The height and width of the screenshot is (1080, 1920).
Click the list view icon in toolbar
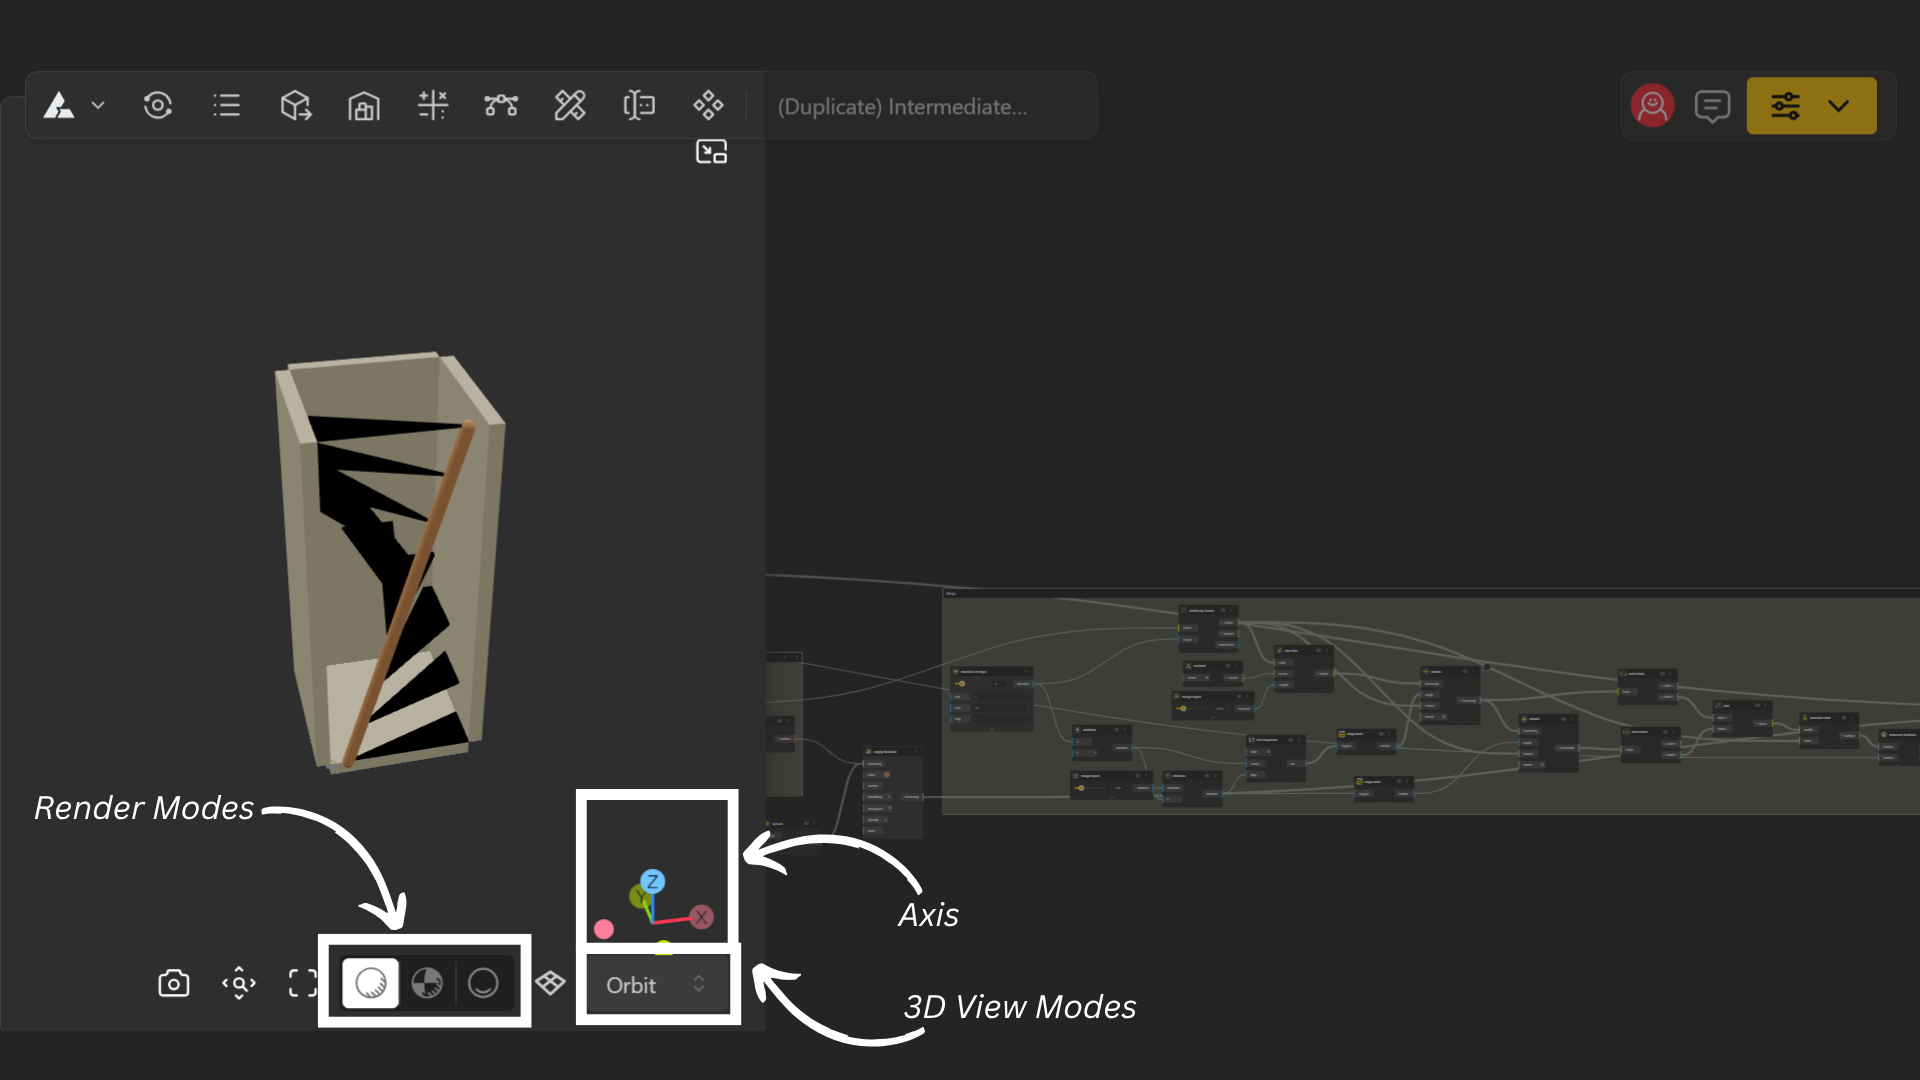227,105
